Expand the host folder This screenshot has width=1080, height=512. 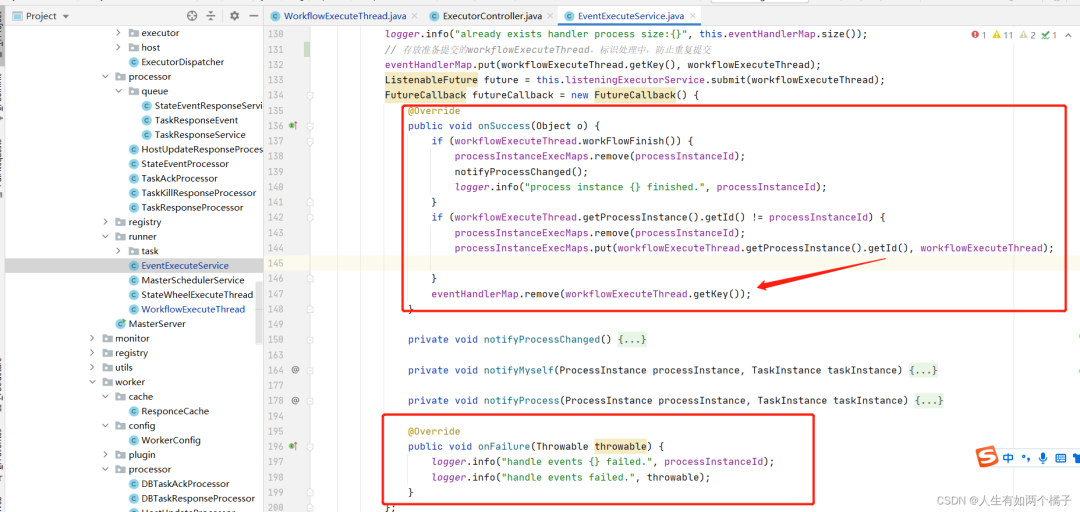[x=118, y=48]
